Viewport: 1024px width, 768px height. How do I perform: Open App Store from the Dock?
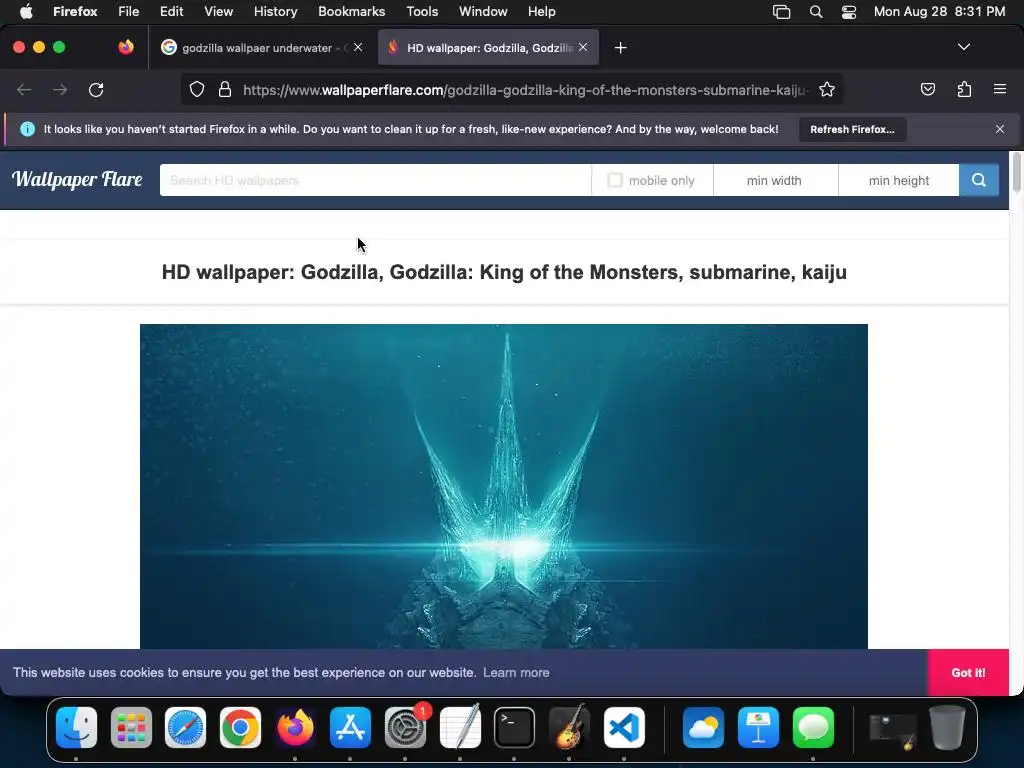[351, 728]
